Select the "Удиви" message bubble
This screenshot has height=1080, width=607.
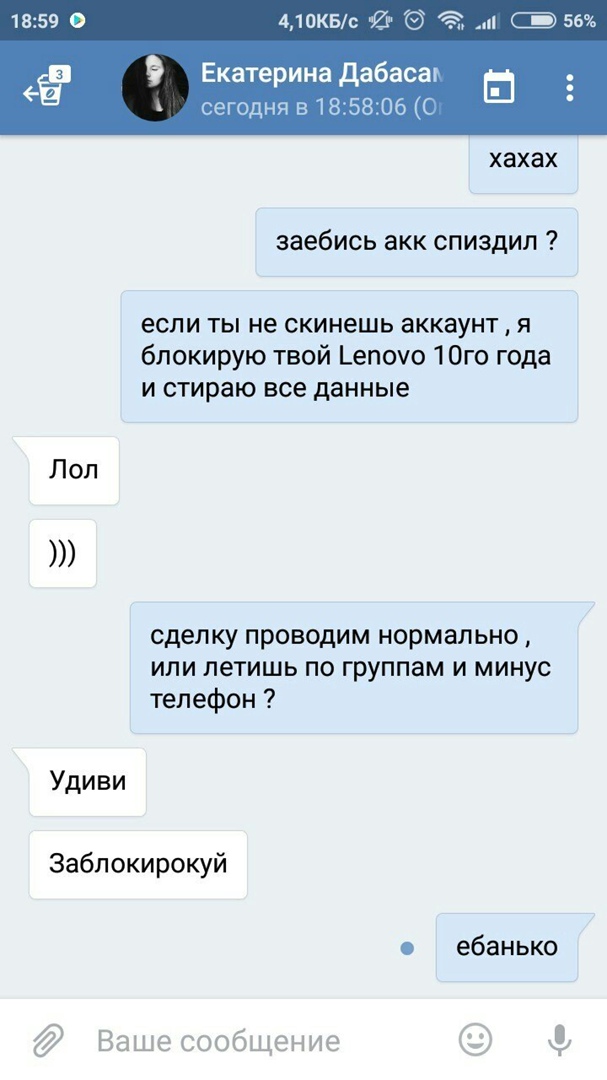[x=88, y=782]
